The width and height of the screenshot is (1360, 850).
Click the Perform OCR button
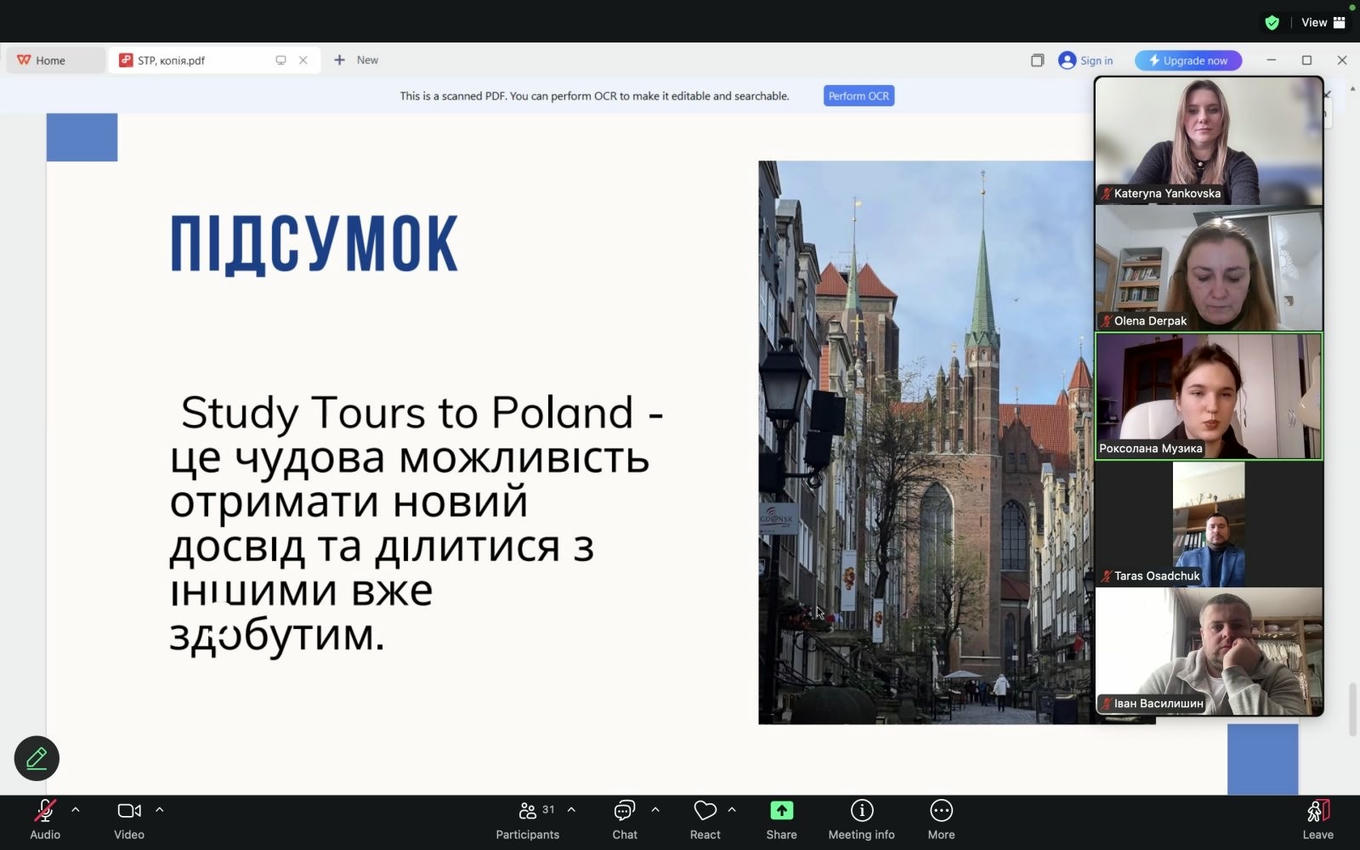pos(858,96)
